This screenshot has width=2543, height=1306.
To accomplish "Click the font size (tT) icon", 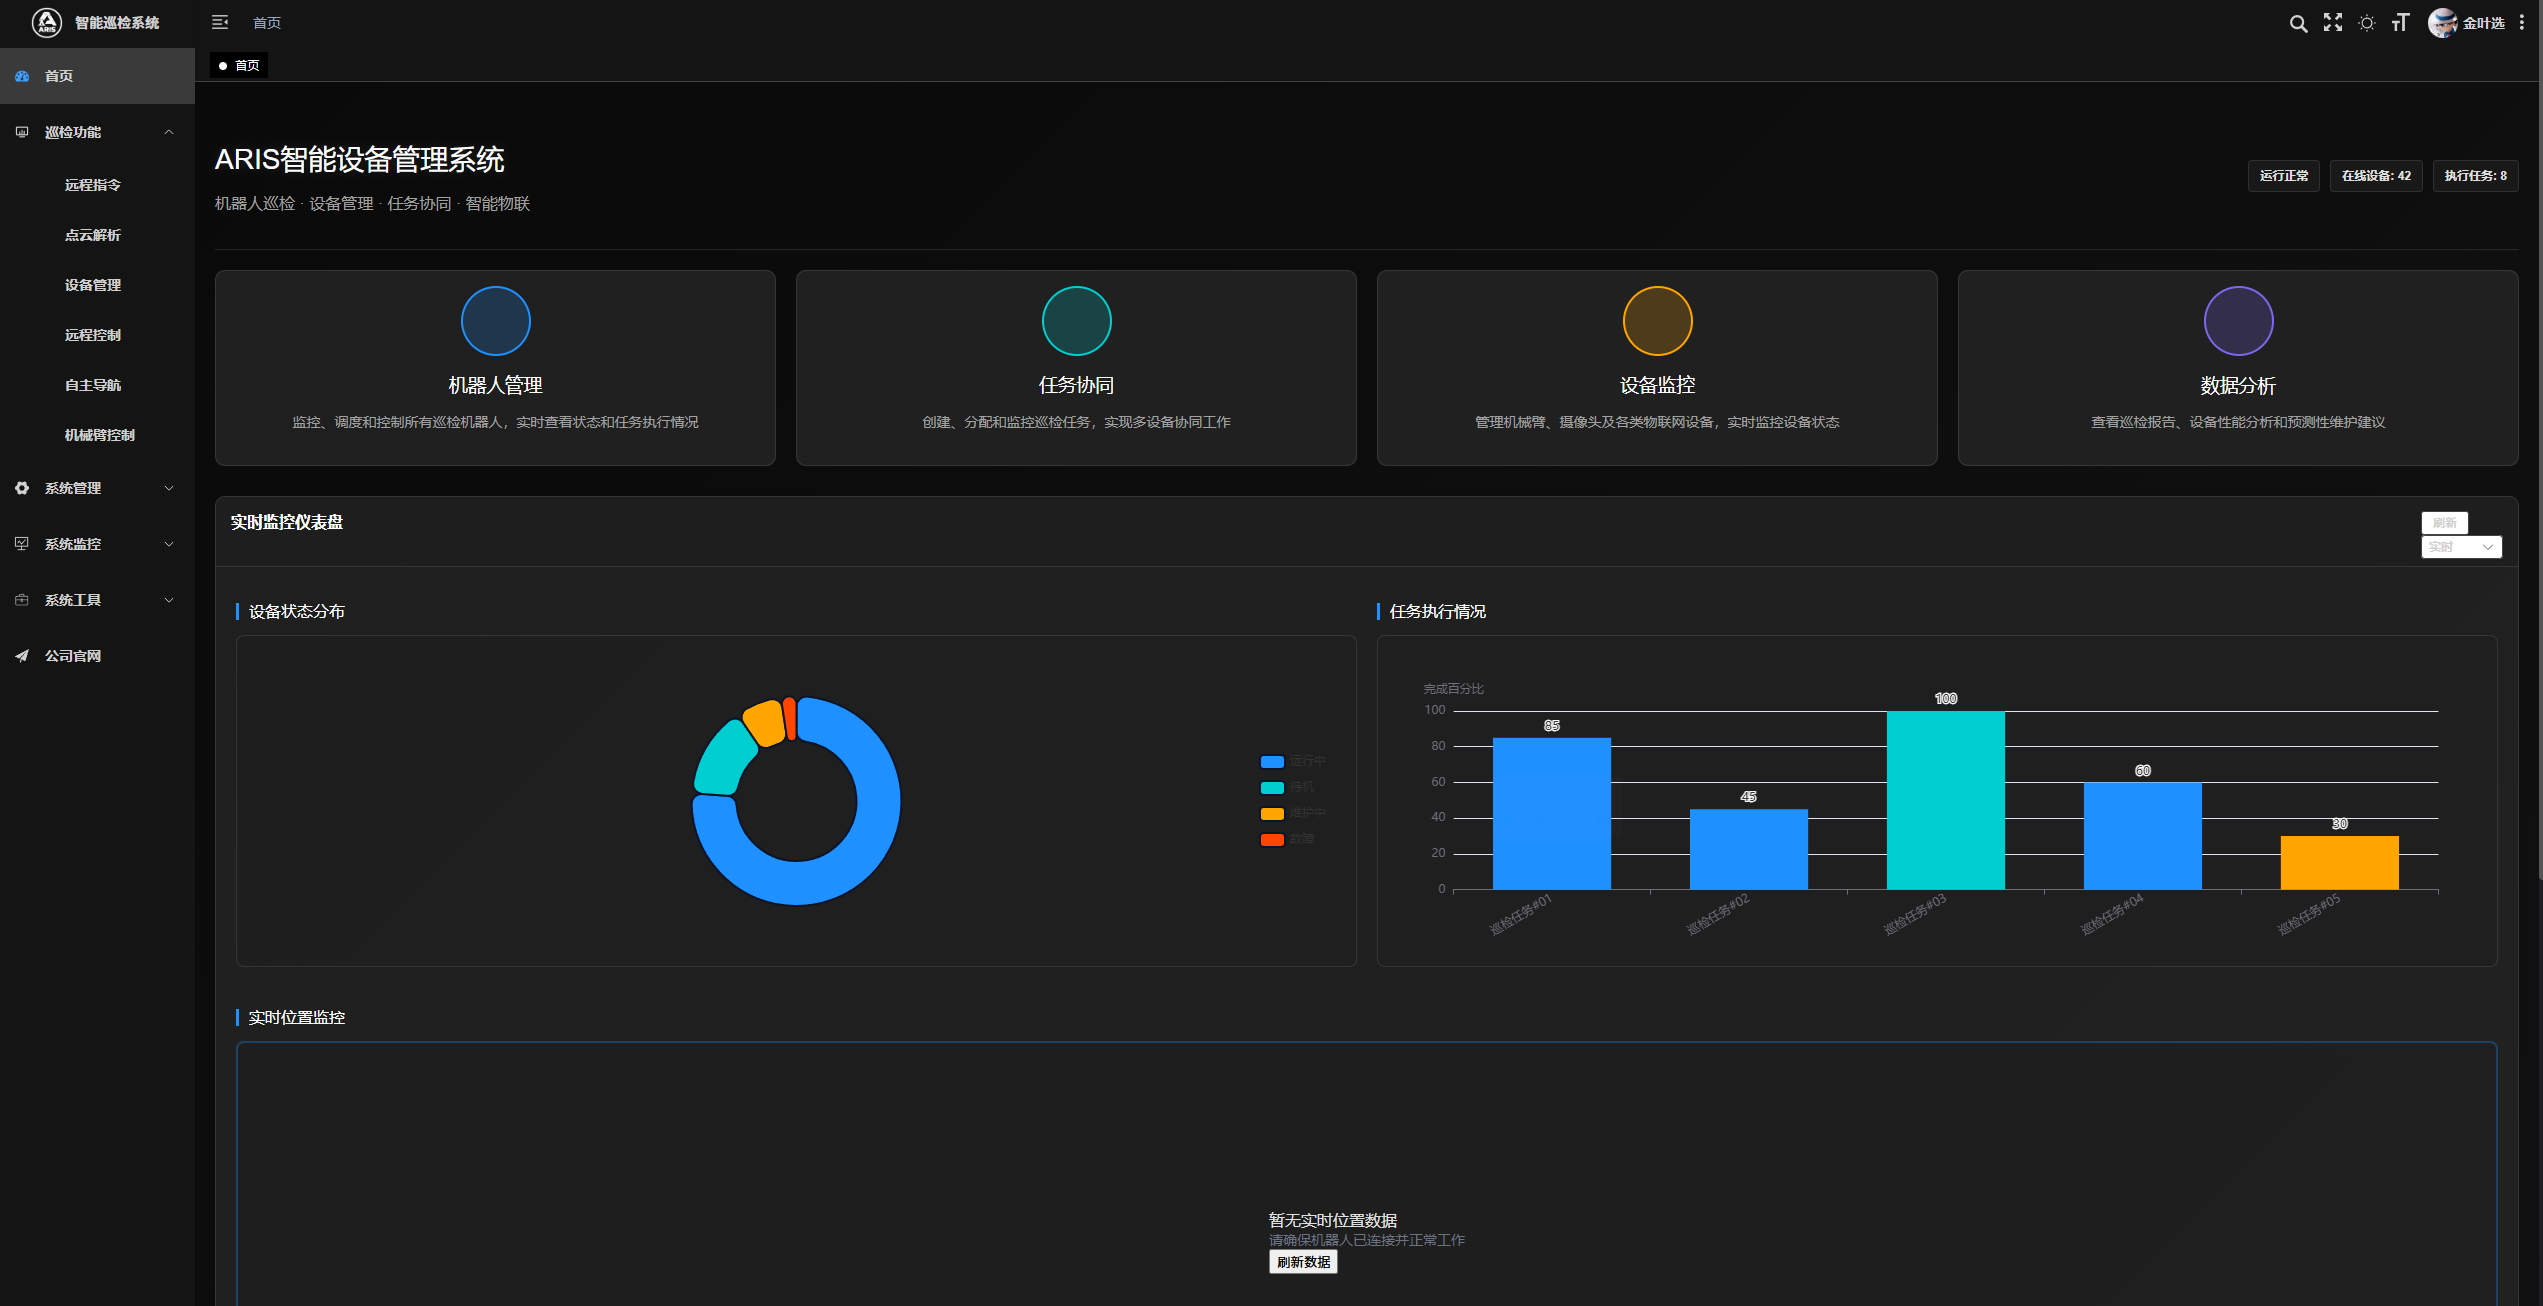I will 2400,23.
